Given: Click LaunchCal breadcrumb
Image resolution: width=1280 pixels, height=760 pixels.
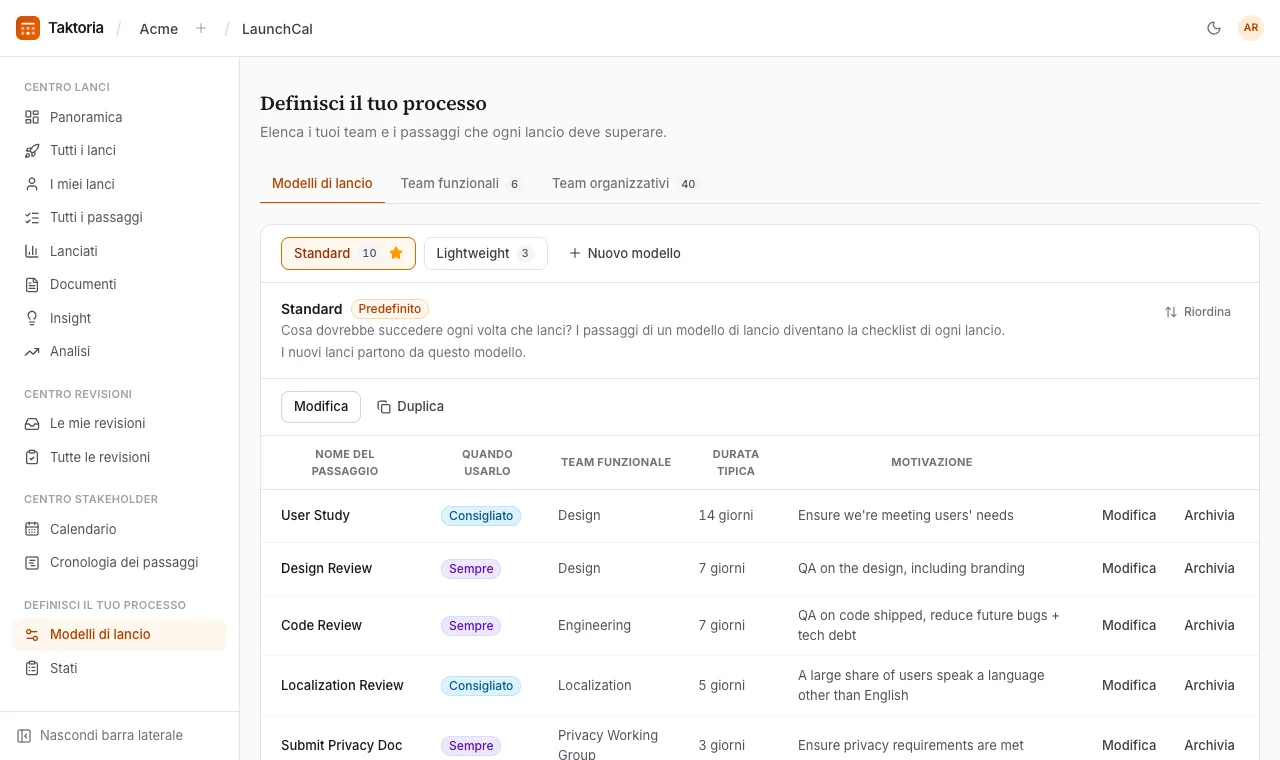Looking at the screenshot, I should [x=277, y=29].
